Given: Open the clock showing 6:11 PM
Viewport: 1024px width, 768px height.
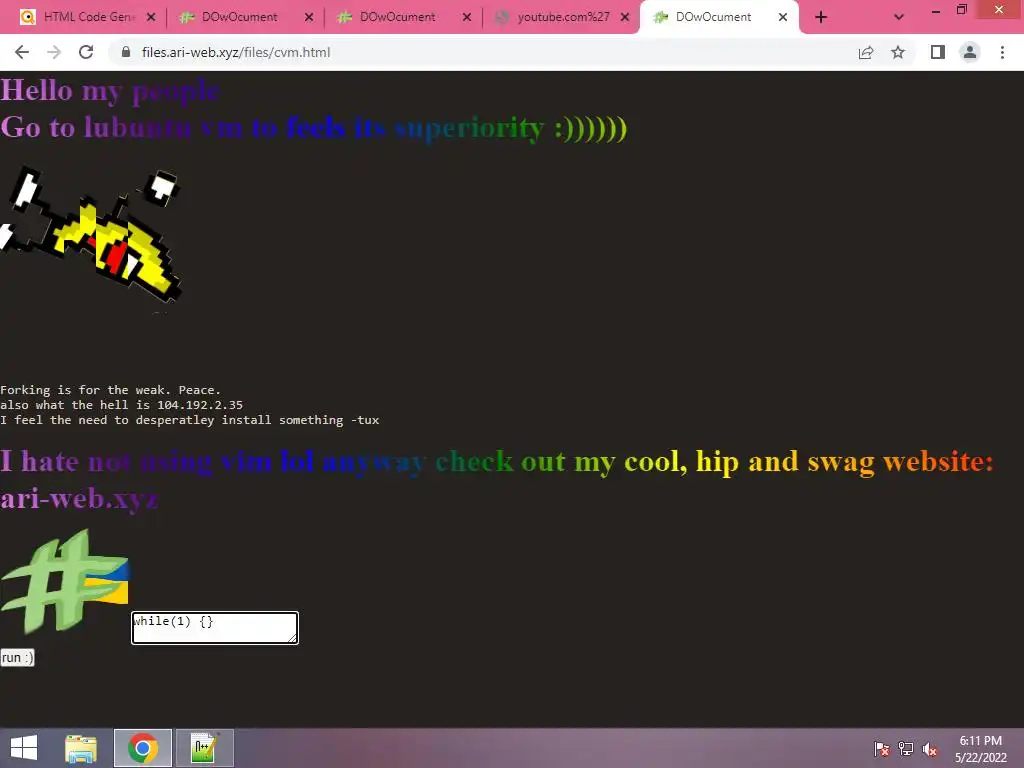Looking at the screenshot, I should (x=981, y=748).
